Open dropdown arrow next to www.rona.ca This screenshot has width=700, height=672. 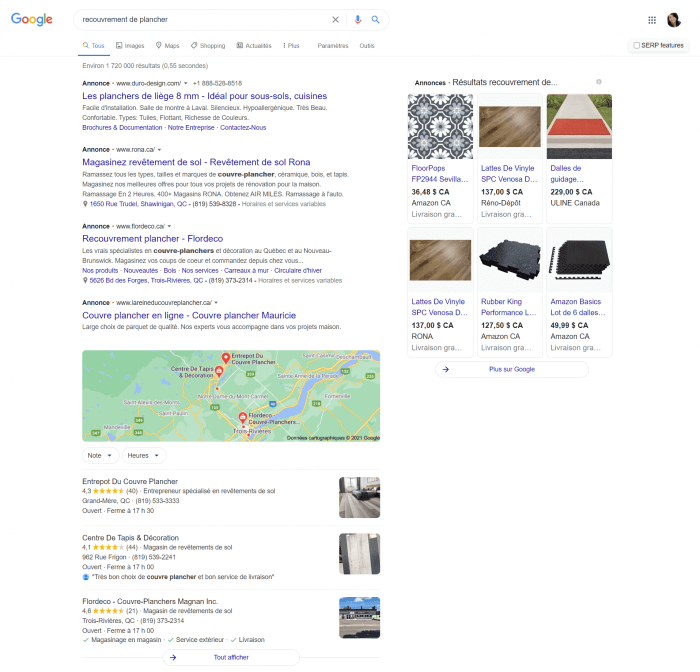click(x=159, y=150)
